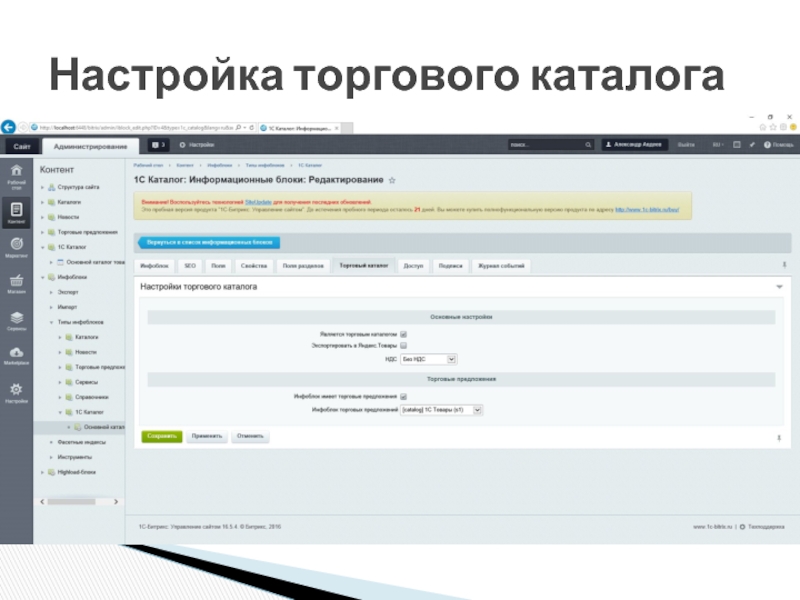Viewport: 800px width, 600px height.
Task: Open Инфоблок торговых предложений dropdown
Action: pyautogui.click(x=441, y=410)
